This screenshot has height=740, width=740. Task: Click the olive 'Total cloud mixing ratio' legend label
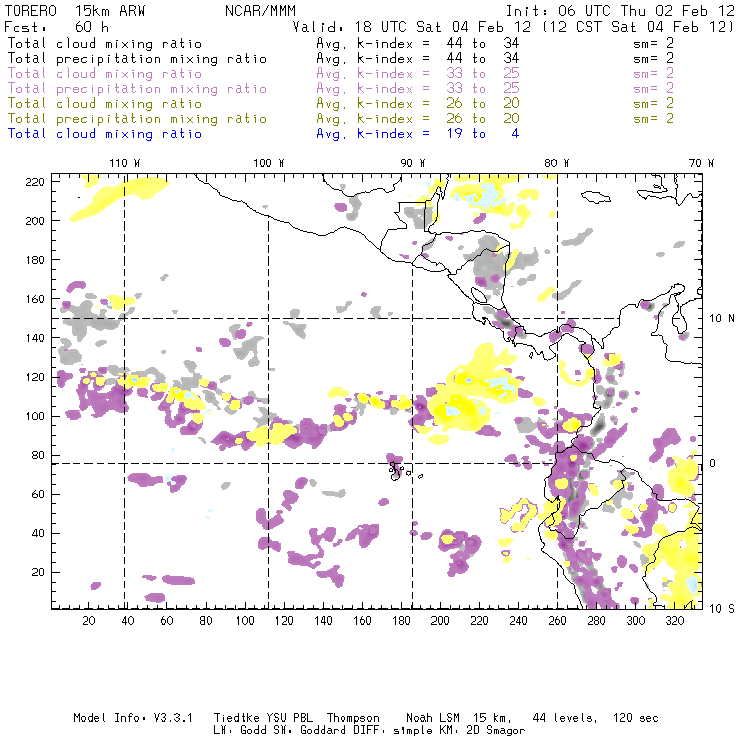pos(105,104)
